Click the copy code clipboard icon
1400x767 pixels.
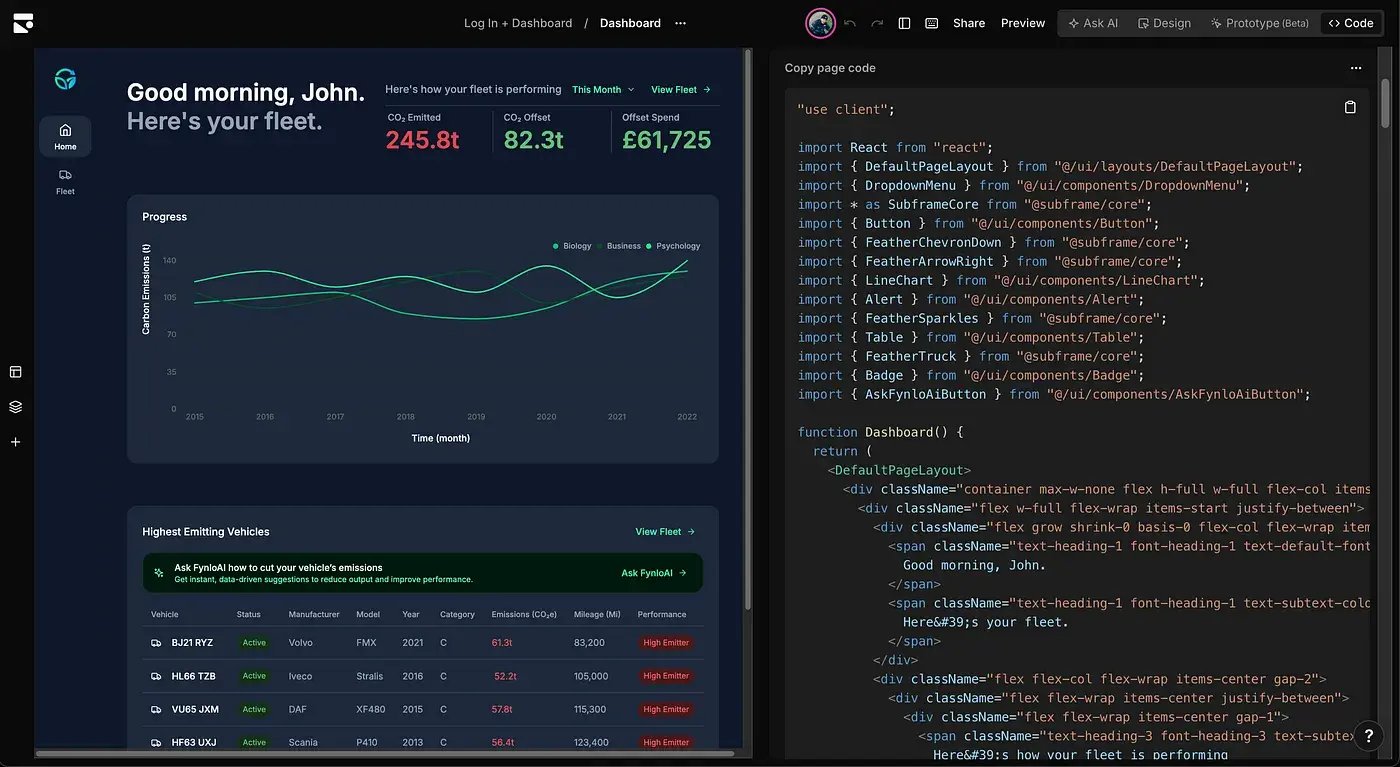pos(1350,107)
